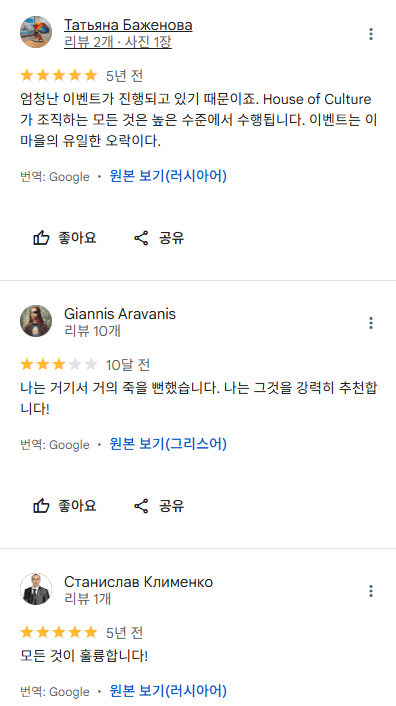396x706 pixels.
Task: Open more options for Татьяна Баженова's review
Action: pyautogui.click(x=371, y=34)
